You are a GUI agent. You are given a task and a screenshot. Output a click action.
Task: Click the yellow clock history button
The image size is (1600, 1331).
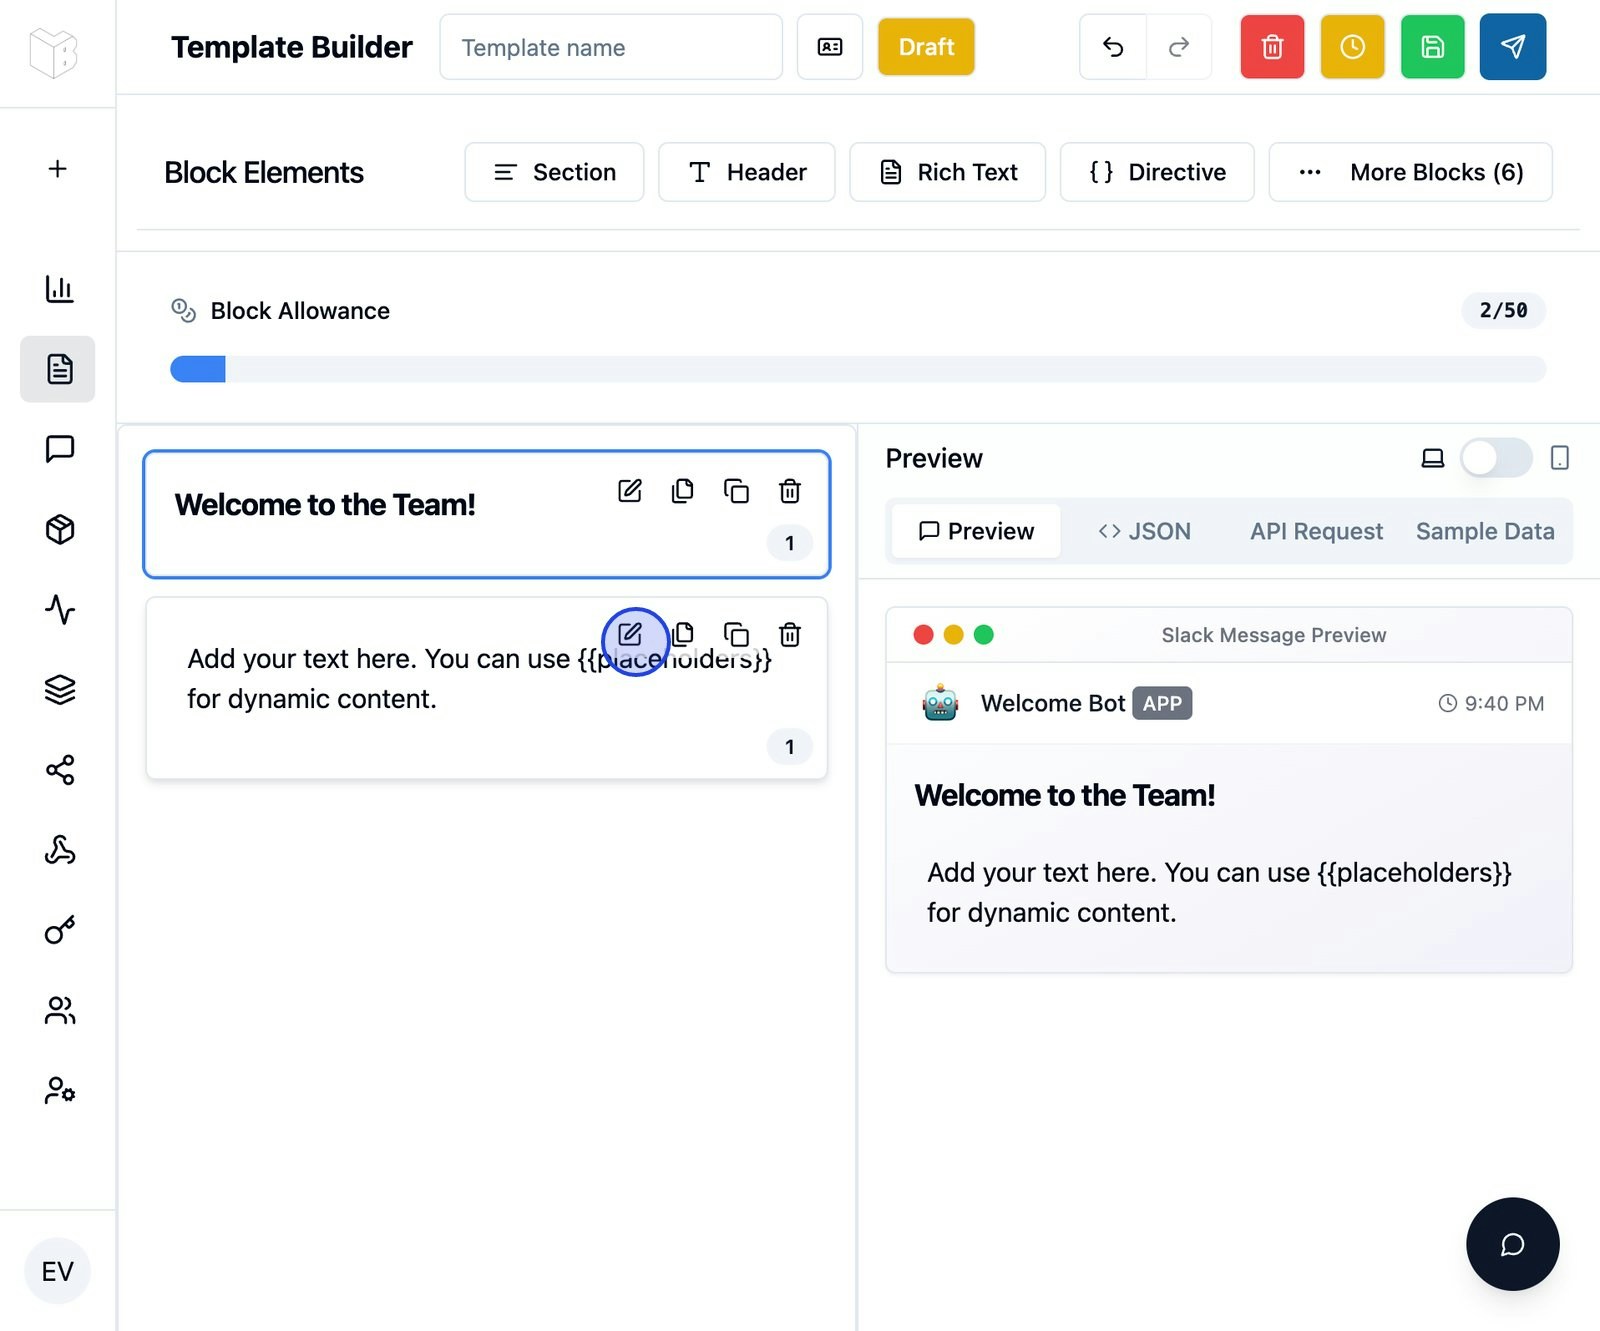click(1352, 47)
